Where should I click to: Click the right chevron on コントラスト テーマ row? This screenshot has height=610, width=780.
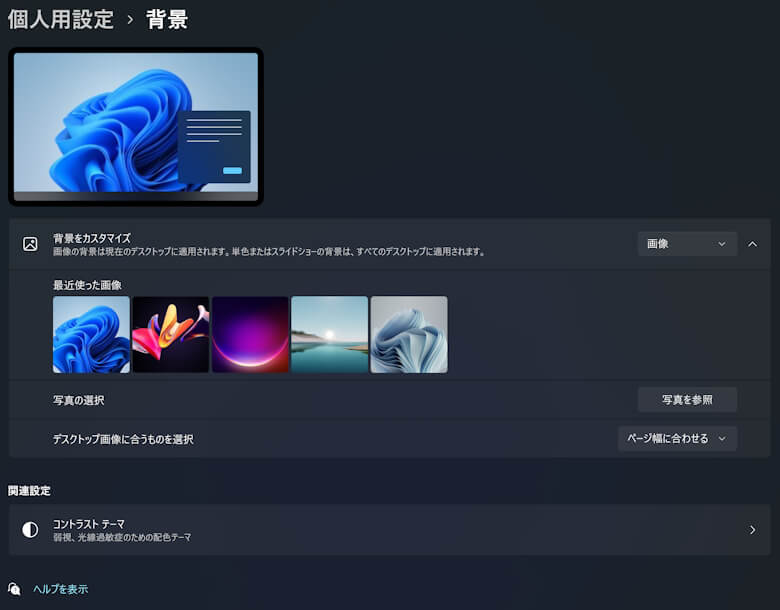point(752,530)
